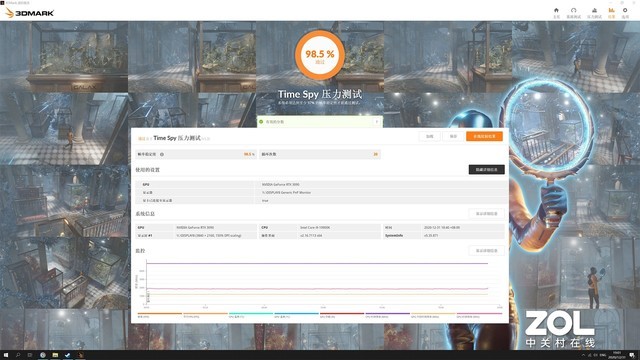
Task: Toggle the pale yellow GPU memory clock legend
Action: tap(433, 315)
